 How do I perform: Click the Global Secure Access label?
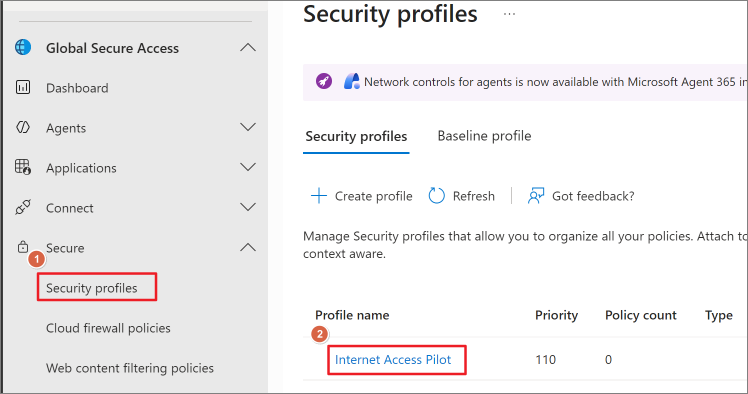tap(112, 48)
